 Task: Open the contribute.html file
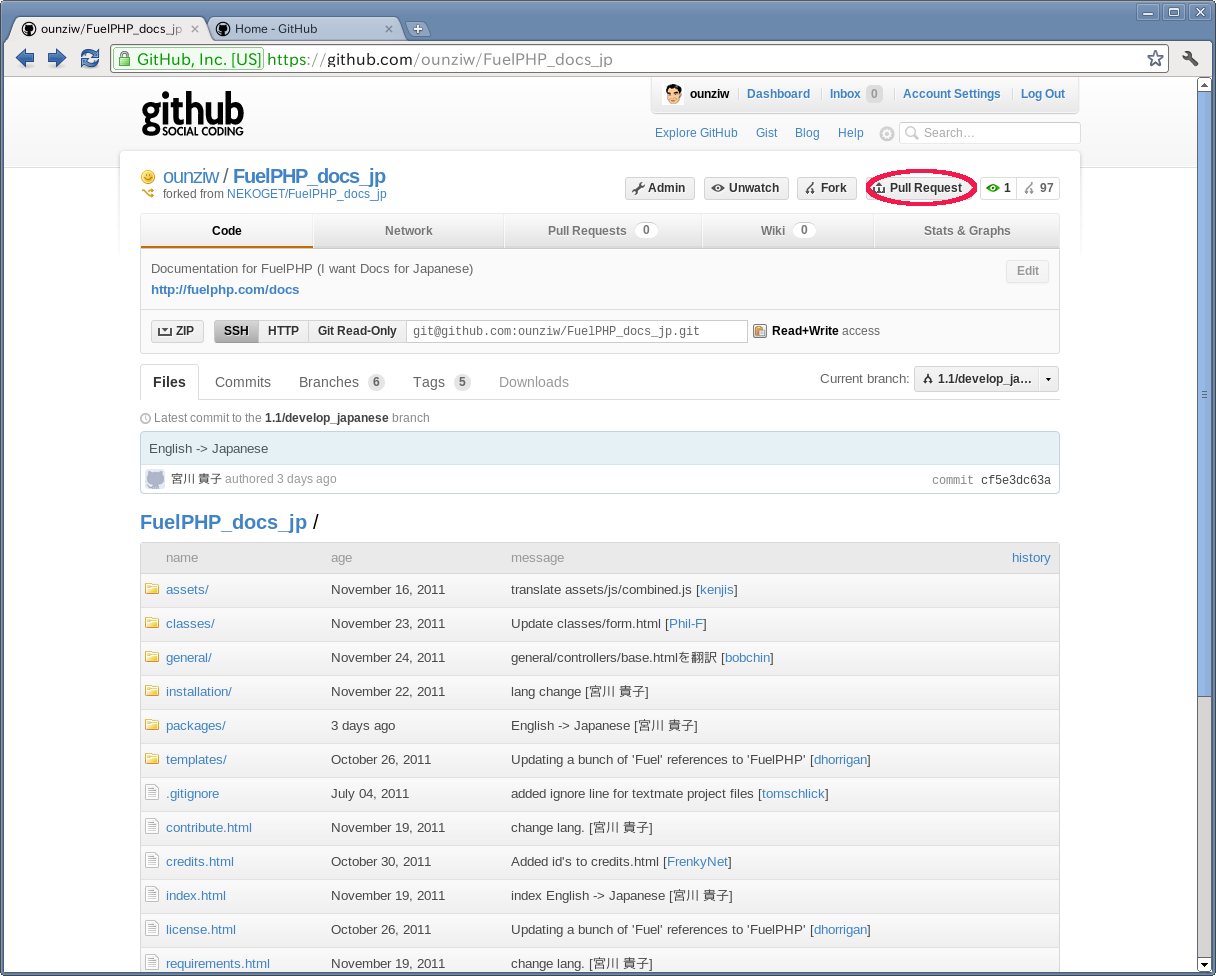point(209,828)
